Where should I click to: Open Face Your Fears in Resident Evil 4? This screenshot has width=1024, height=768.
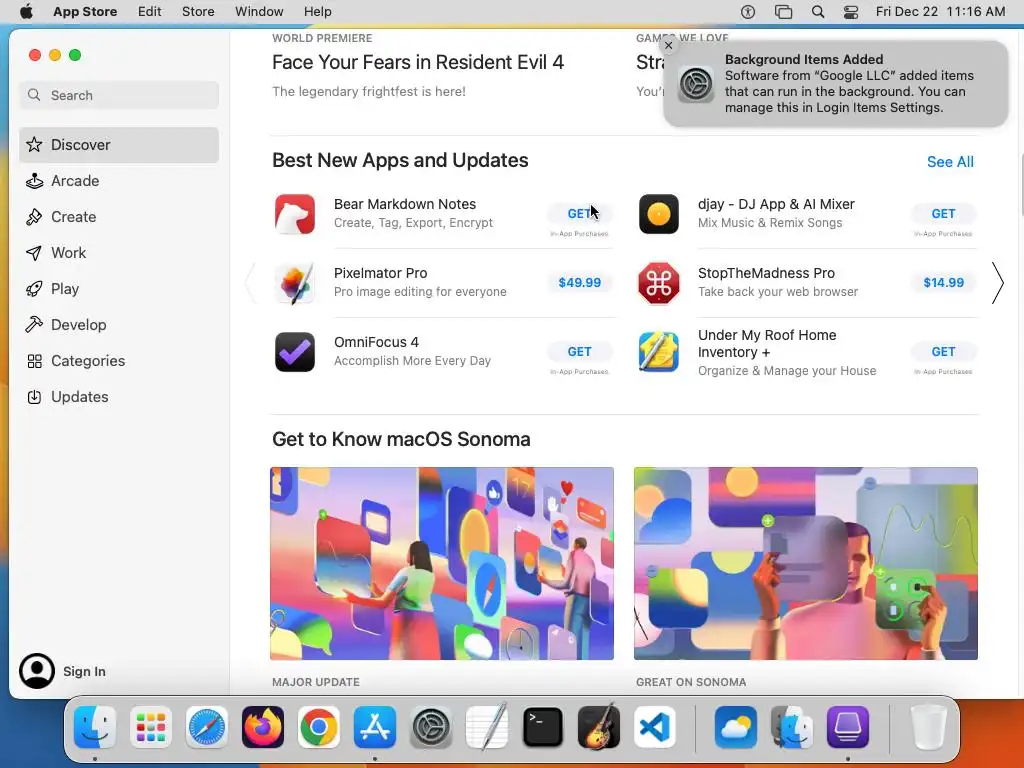point(418,63)
